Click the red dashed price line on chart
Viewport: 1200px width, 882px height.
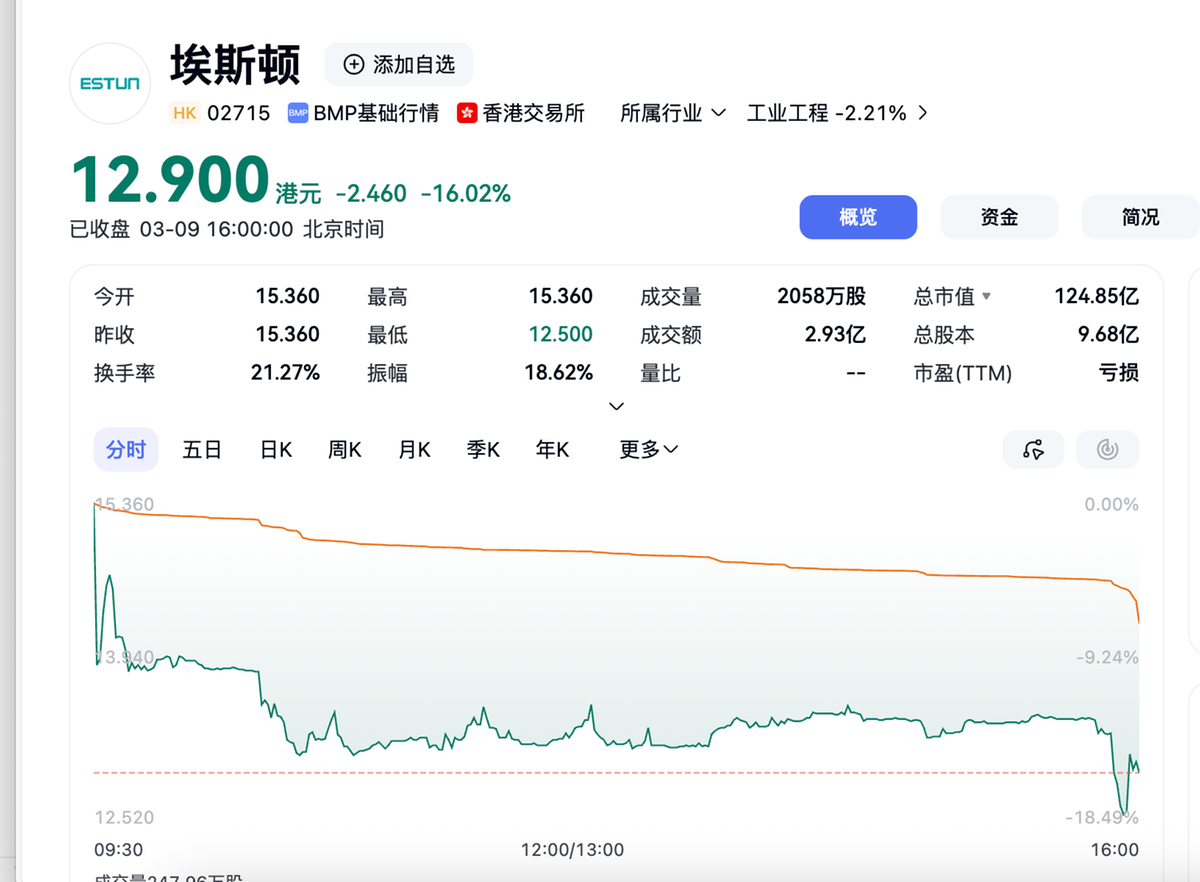[600, 772]
